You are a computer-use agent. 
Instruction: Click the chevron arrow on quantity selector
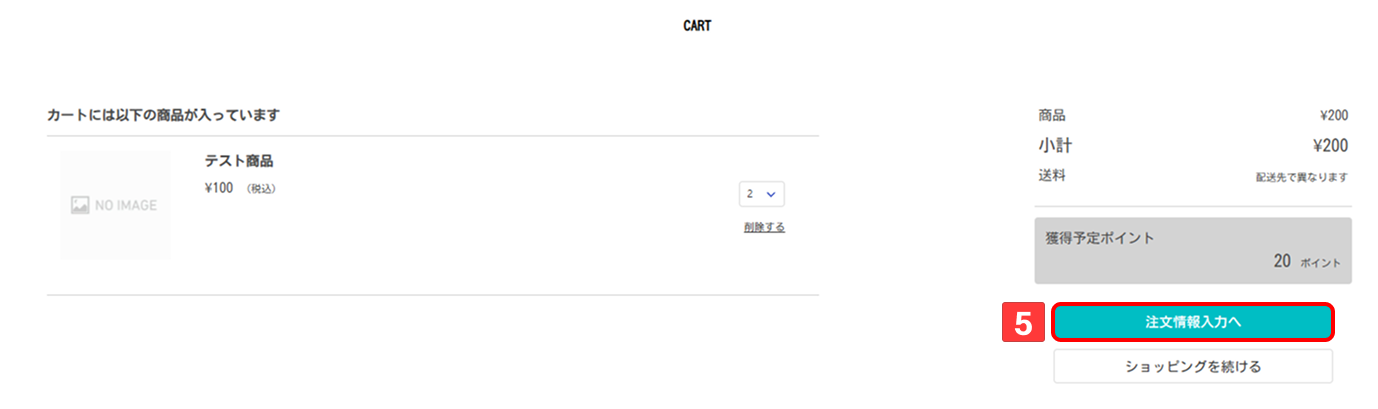click(x=770, y=193)
